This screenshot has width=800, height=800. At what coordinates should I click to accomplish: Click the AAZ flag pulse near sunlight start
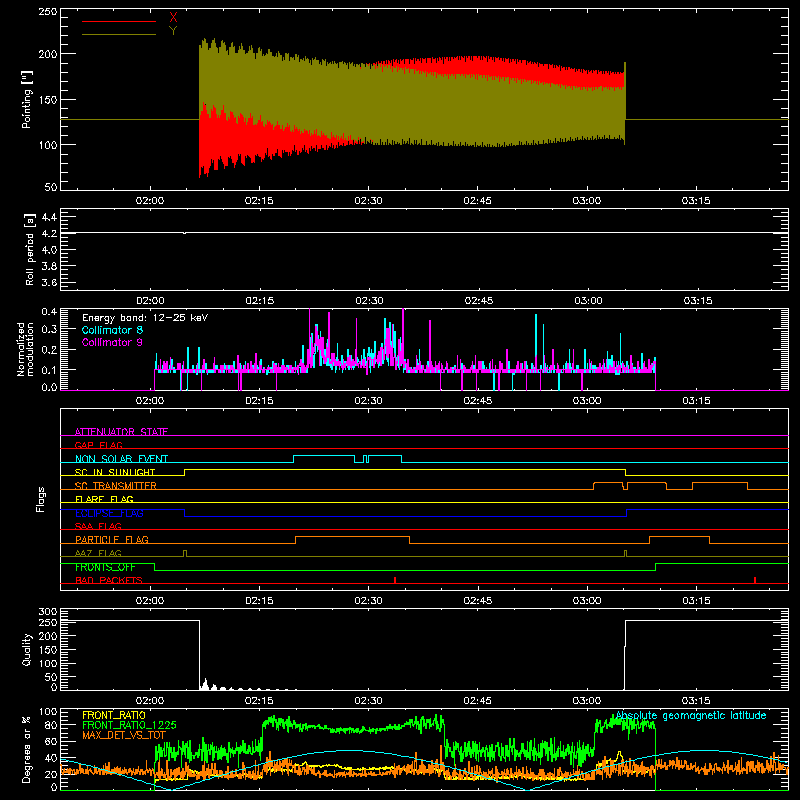pyautogui.click(x=185, y=553)
